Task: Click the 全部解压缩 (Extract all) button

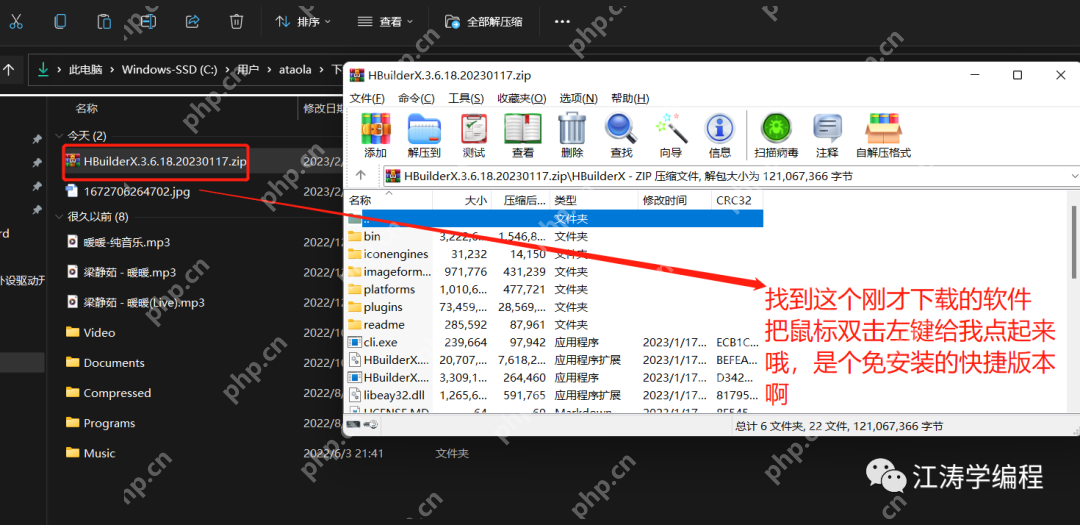Action: click(x=485, y=21)
